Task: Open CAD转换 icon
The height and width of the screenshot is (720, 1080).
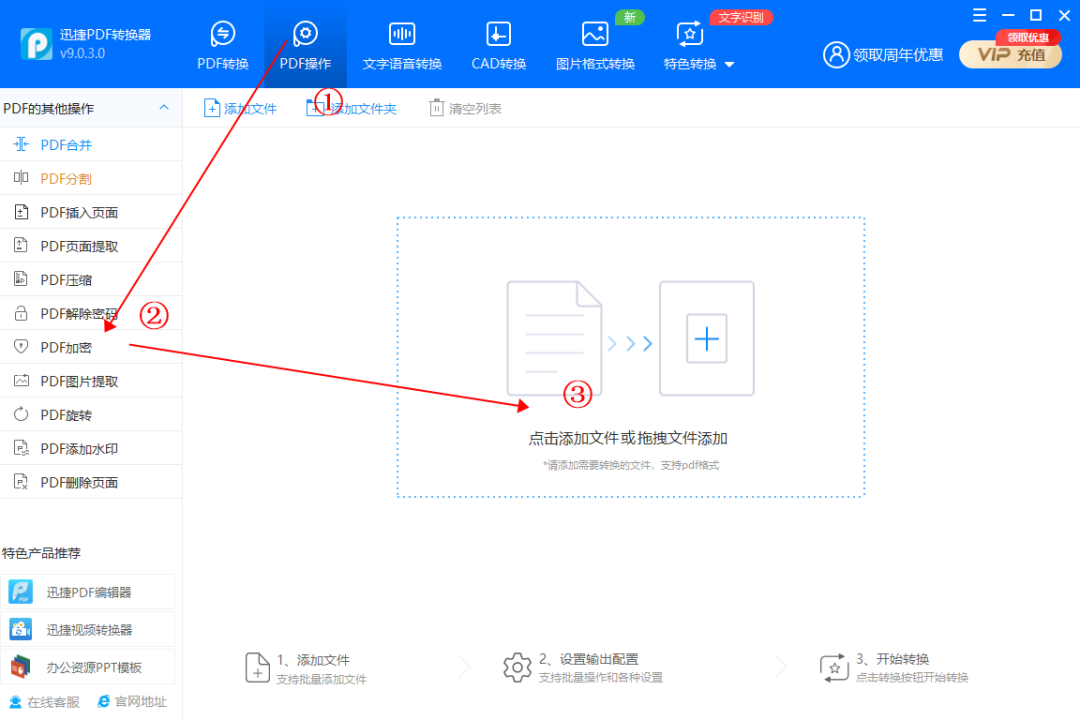Action: pos(498,34)
